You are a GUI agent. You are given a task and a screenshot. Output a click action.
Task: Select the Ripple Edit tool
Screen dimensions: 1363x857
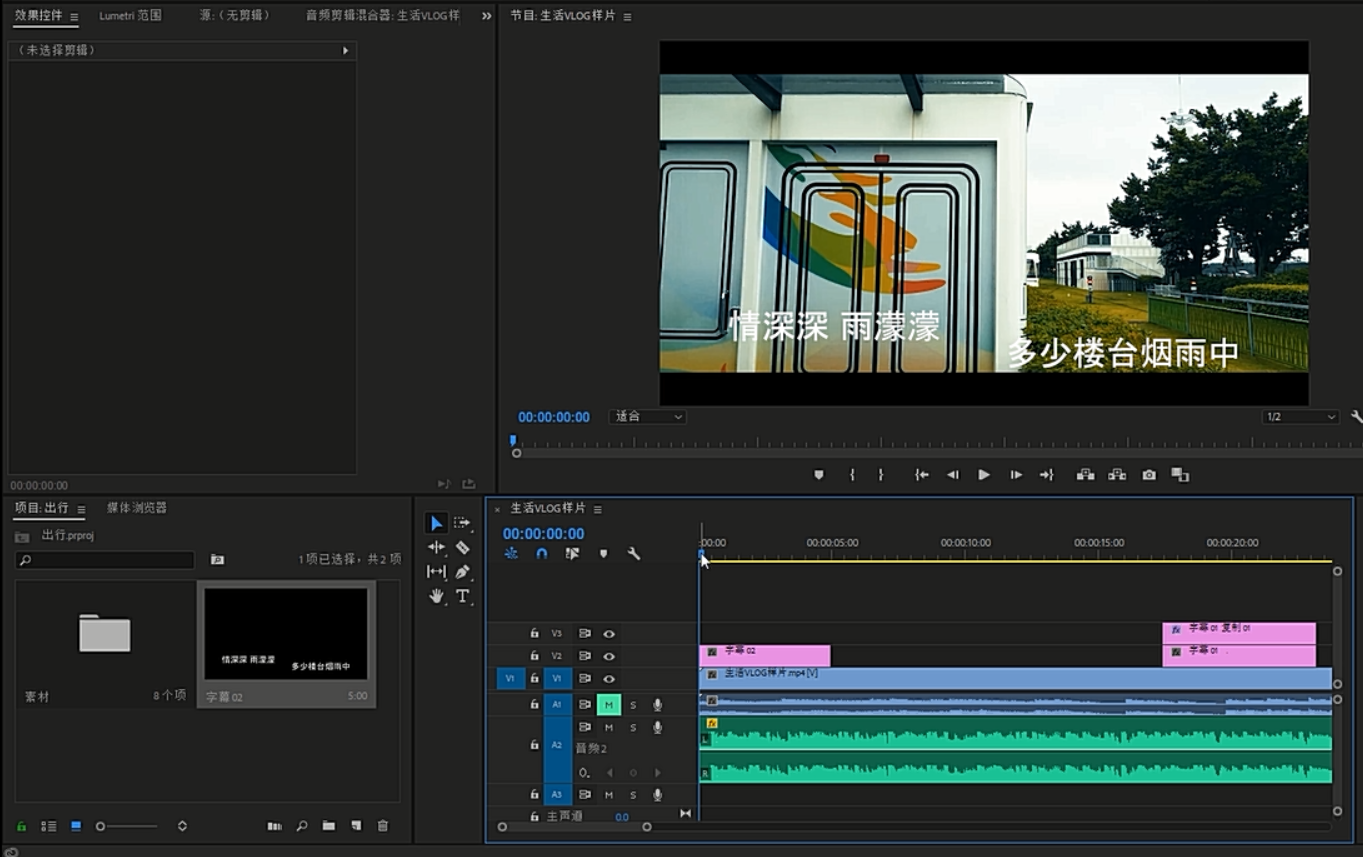coord(436,547)
